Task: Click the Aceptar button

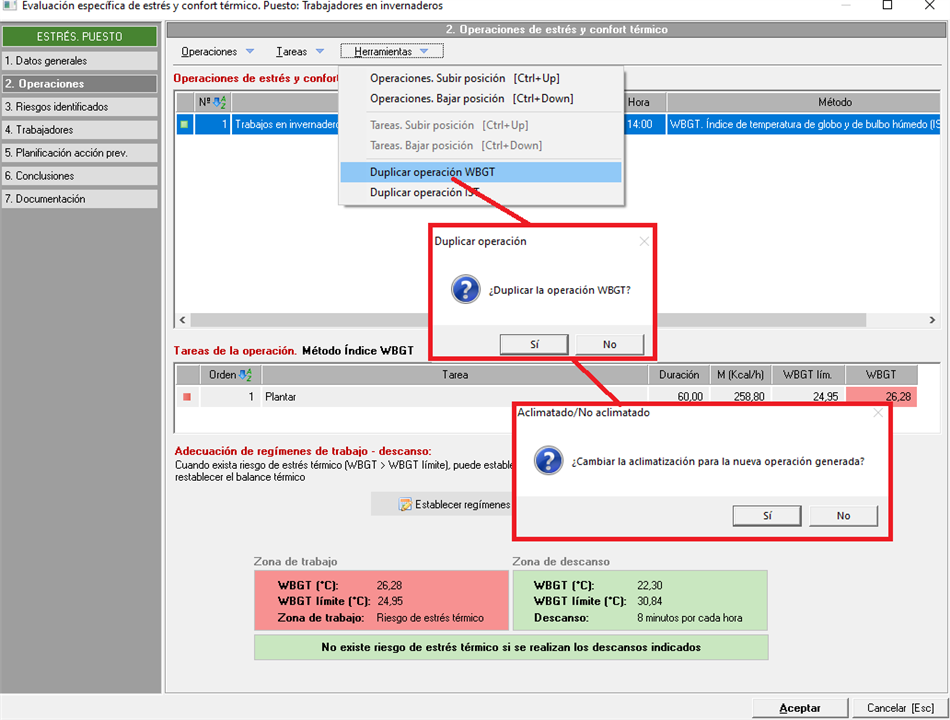Action: click(800, 708)
